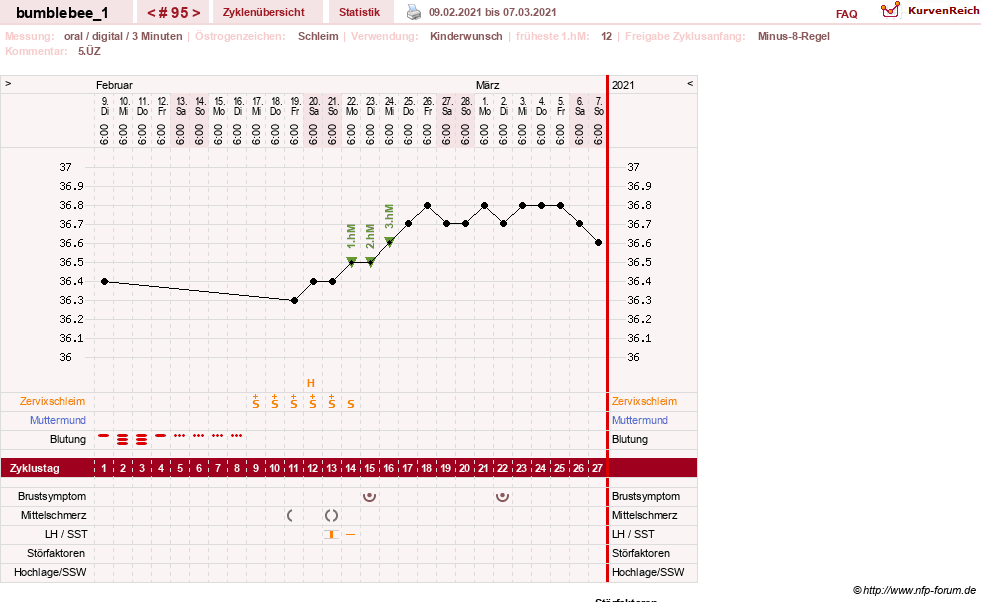Click the light bleeding icon on cycle day 1
This screenshot has width=981, height=602.
[x=104, y=436]
